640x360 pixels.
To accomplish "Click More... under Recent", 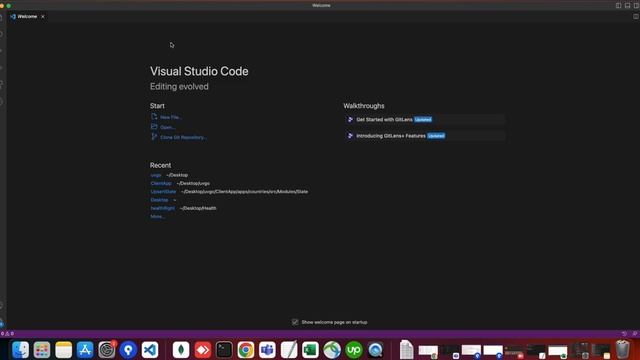I will [157, 216].
